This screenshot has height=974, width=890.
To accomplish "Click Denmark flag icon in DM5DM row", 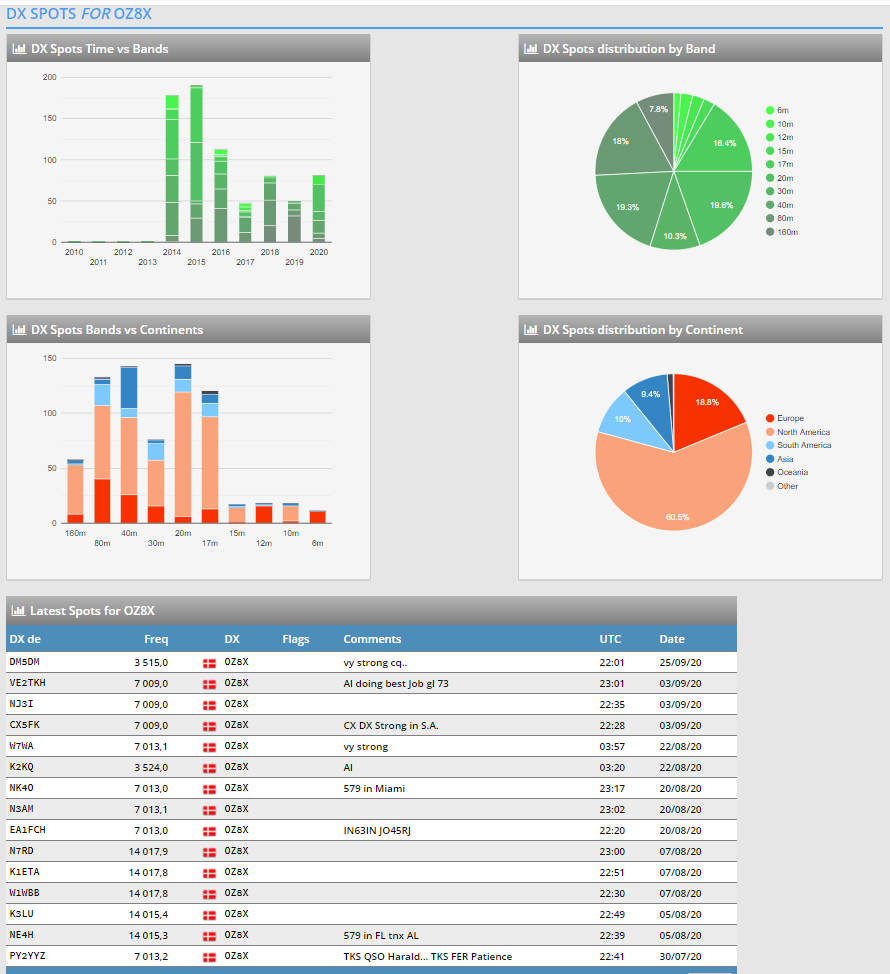I will 210,663.
